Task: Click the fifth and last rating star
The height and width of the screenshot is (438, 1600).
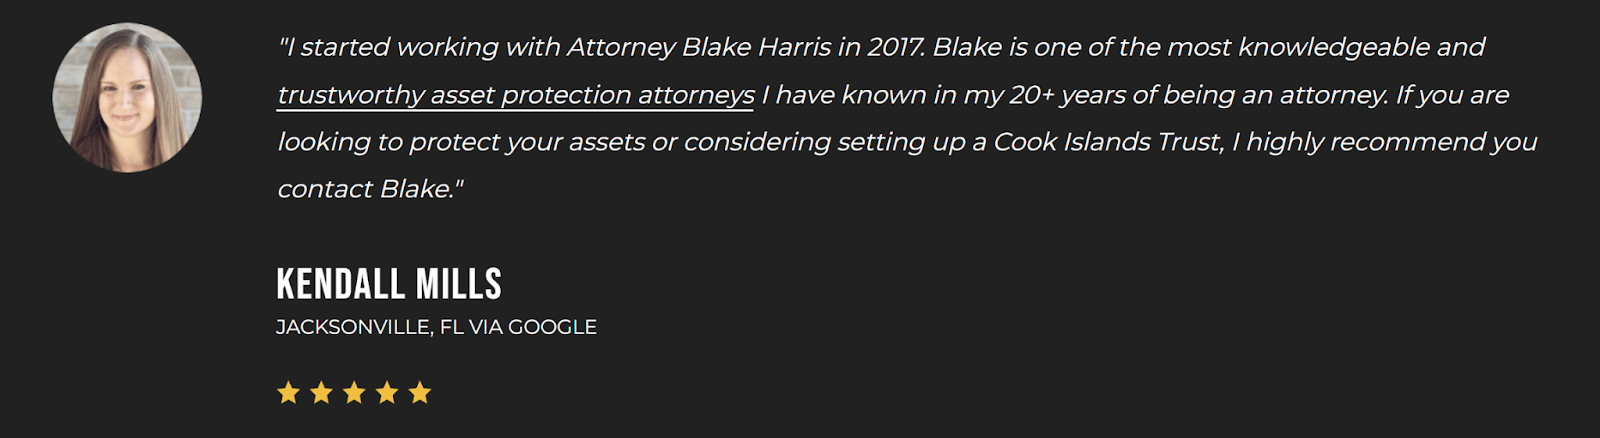Action: pyautogui.click(x=420, y=393)
